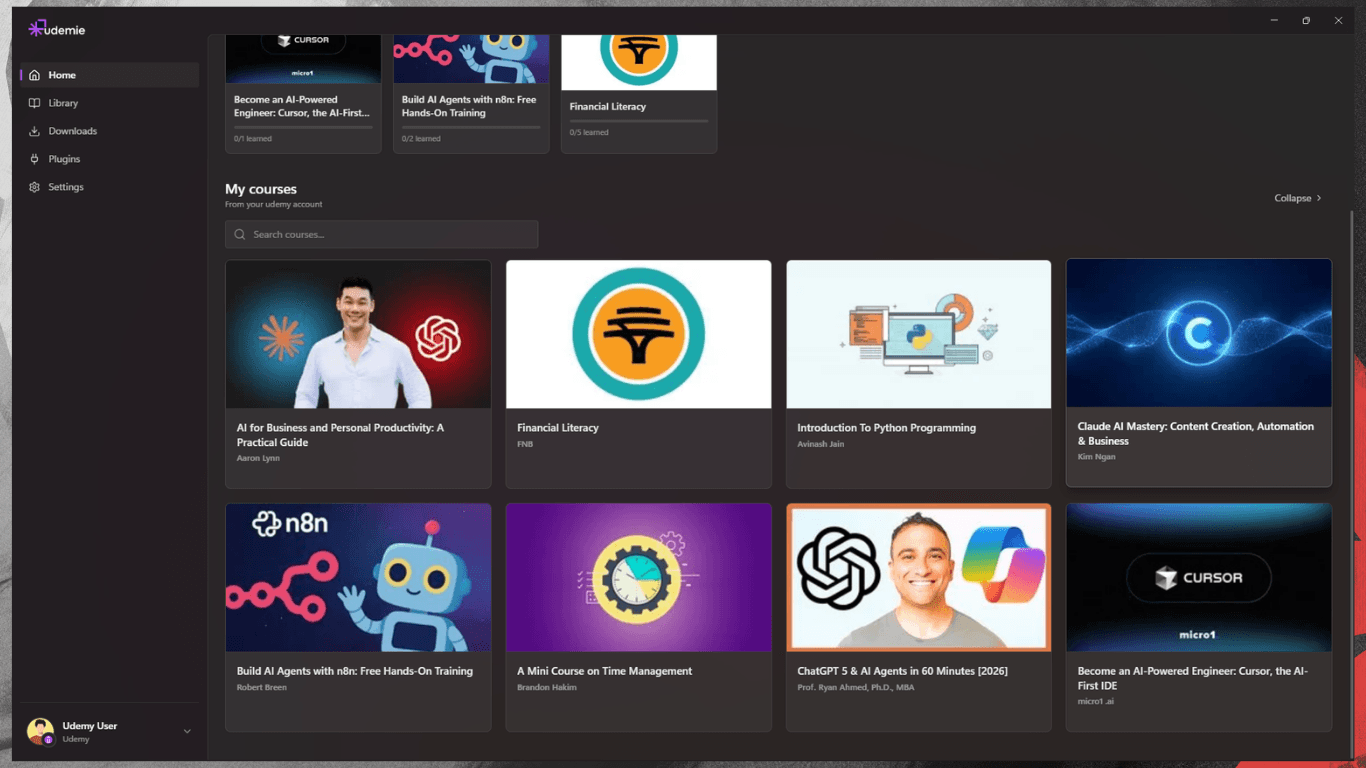Viewport: 1366px width, 768px height.
Task: Go to the Downloads section
Action: (x=109, y=131)
